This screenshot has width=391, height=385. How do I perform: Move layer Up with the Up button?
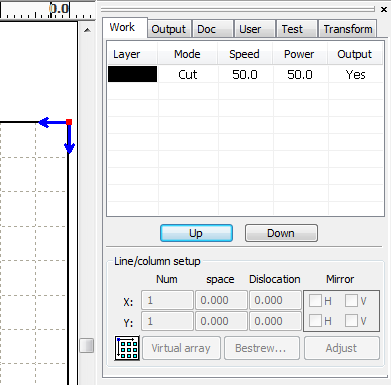click(196, 233)
